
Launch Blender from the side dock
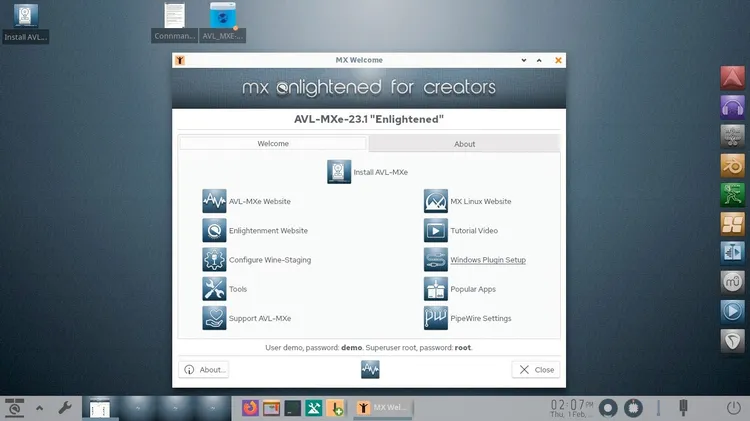pos(732,166)
